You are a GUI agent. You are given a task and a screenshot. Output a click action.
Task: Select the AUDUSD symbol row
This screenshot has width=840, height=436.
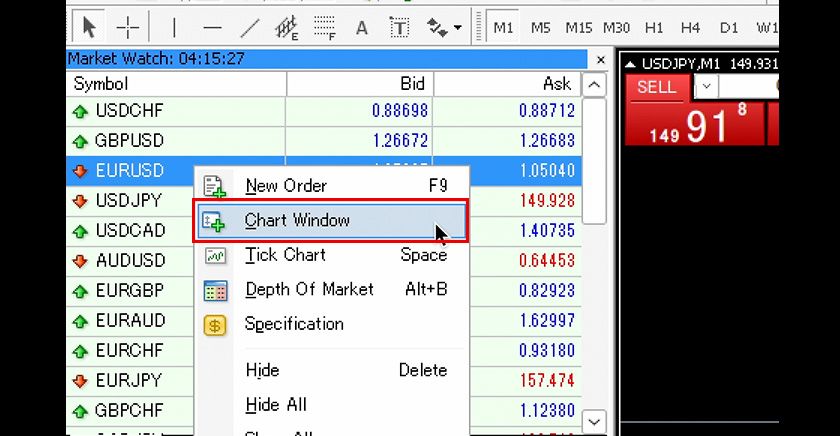point(130,260)
